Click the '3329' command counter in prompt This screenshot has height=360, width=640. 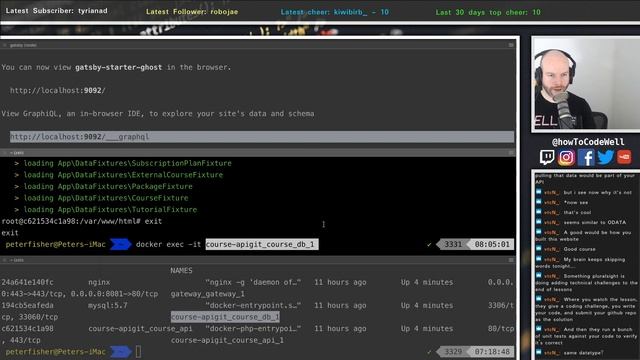tap(453, 351)
